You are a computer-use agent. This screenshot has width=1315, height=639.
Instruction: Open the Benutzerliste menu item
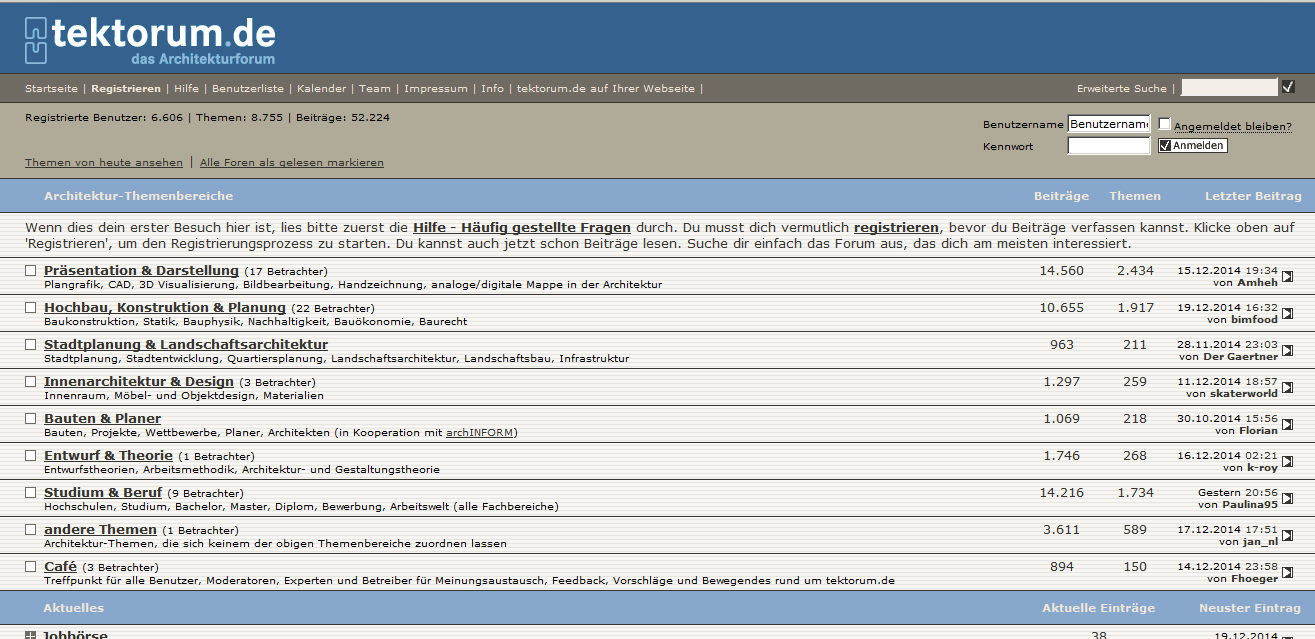248,88
